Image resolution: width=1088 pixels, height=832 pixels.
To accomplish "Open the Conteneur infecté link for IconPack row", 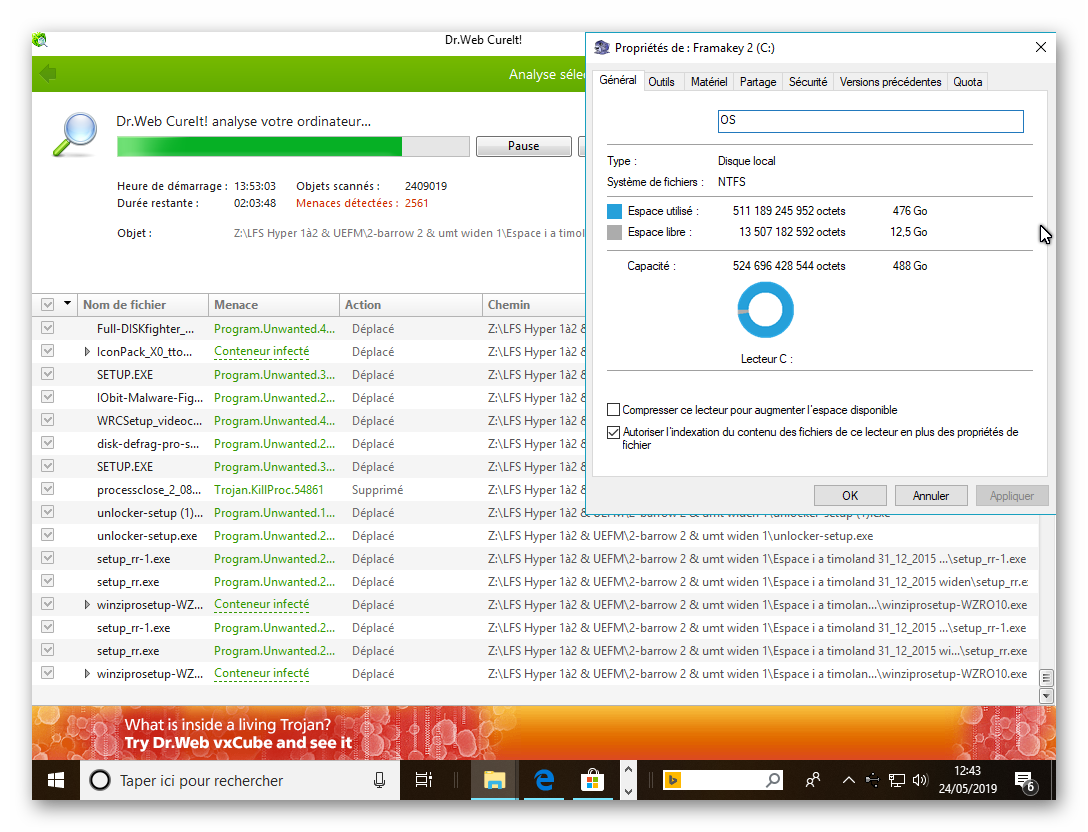I will click(262, 351).
